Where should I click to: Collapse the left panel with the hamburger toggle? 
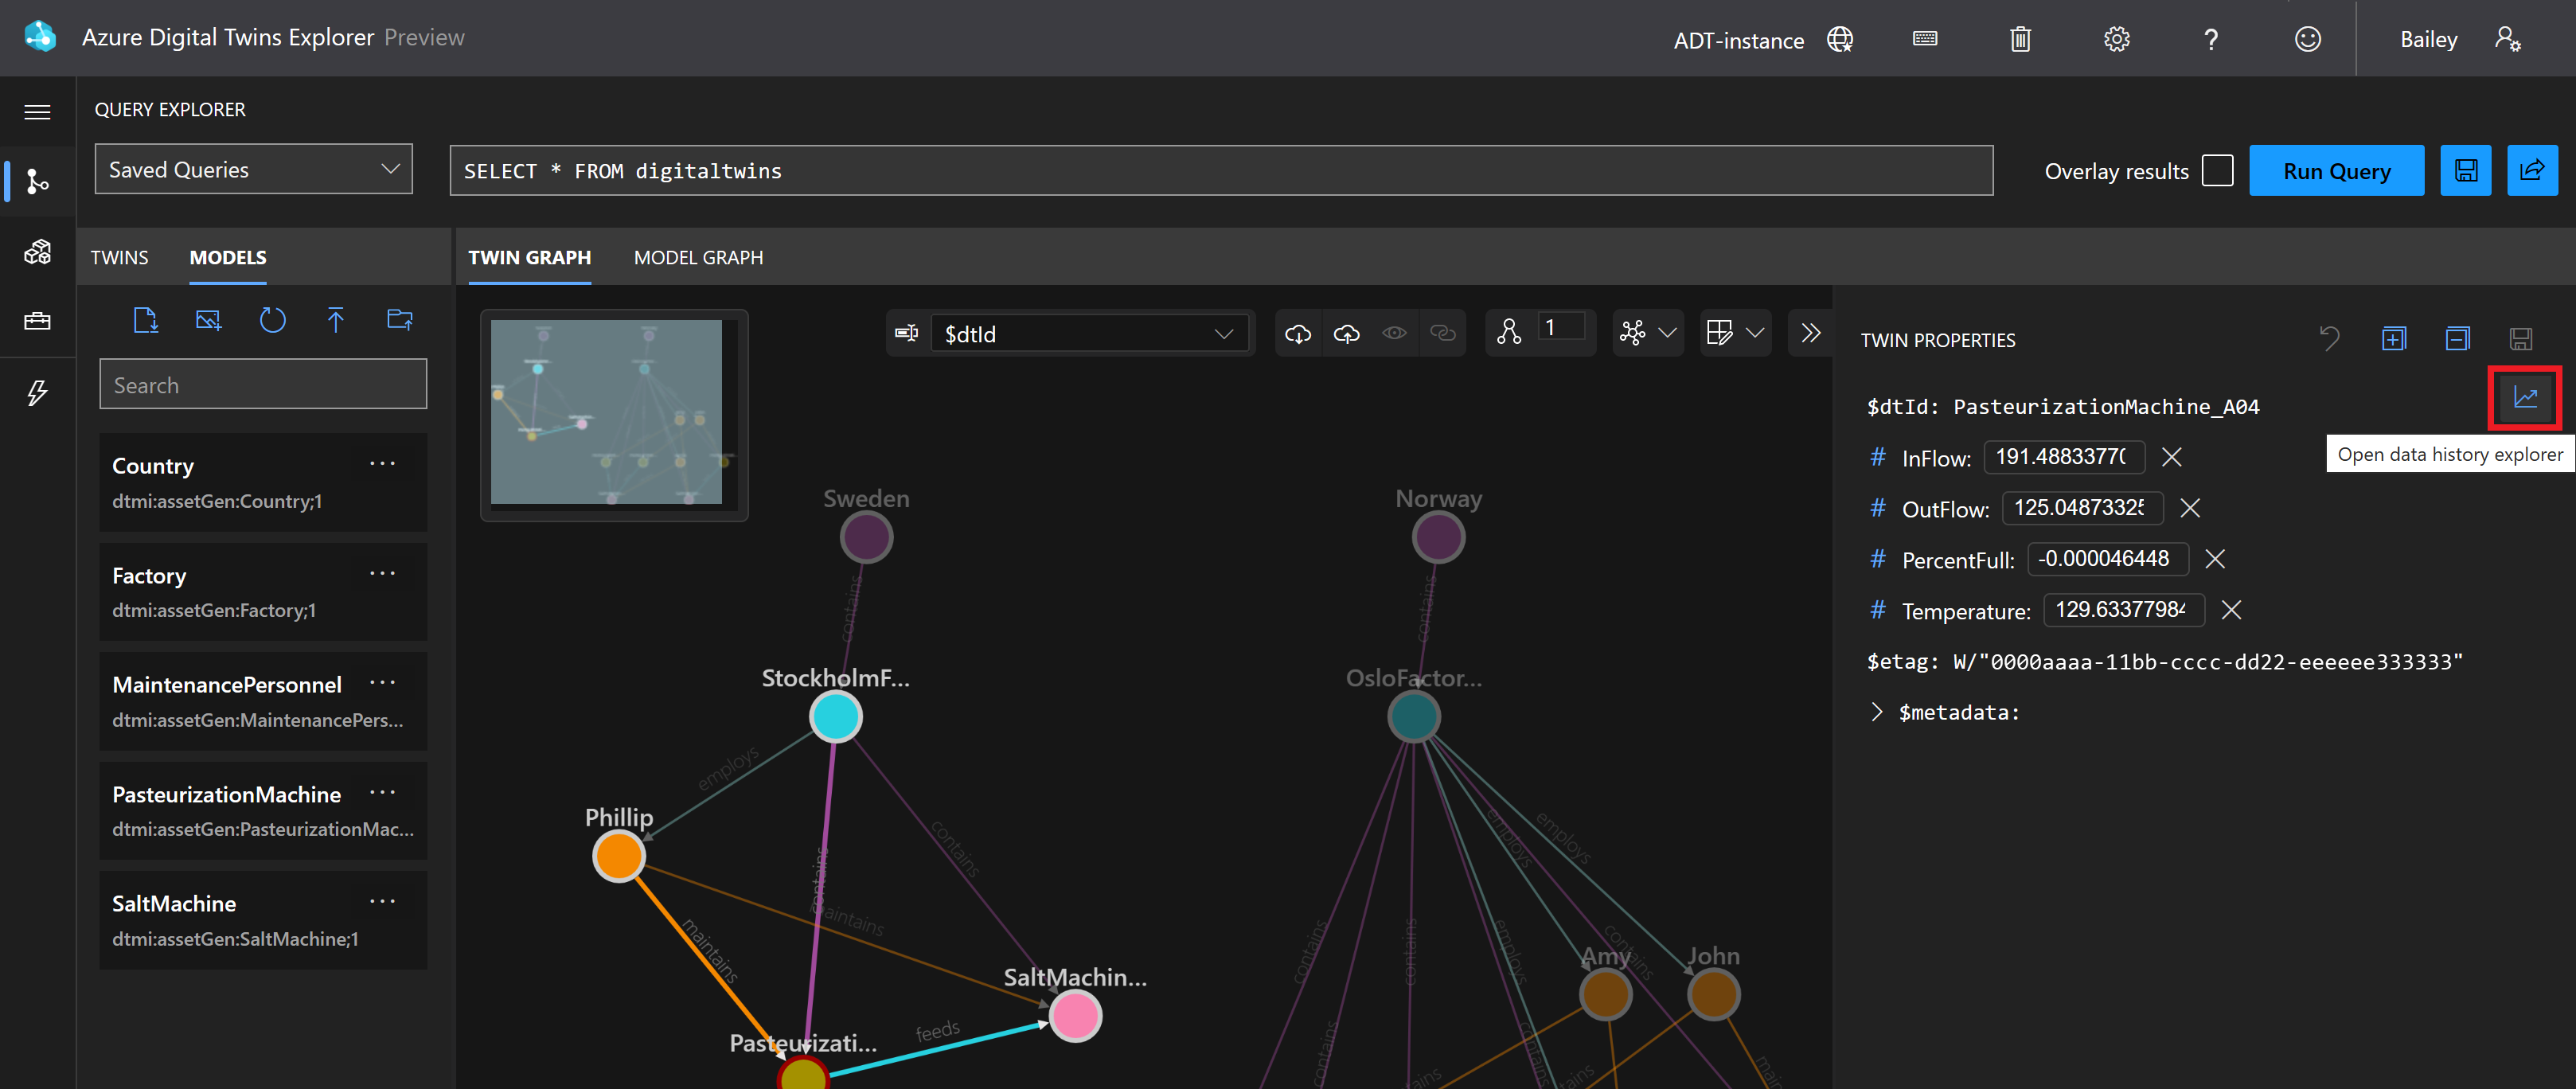[x=37, y=111]
